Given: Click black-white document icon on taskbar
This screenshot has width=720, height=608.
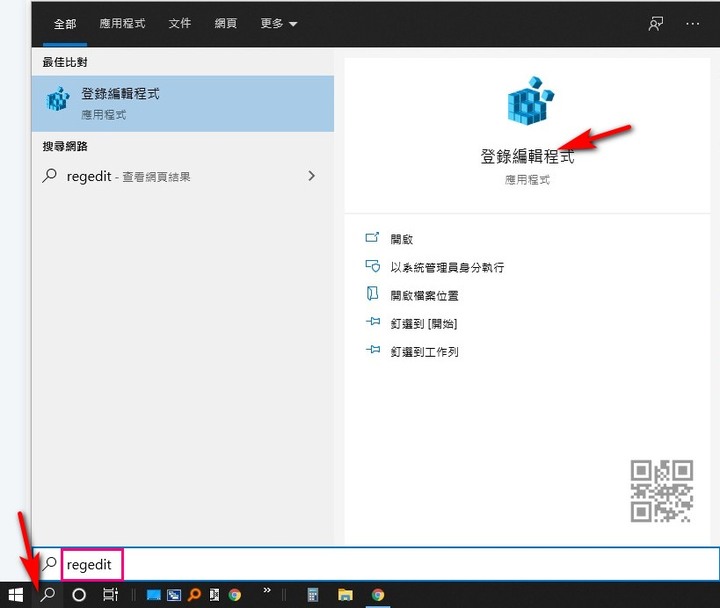Looking at the screenshot, I should [214, 595].
